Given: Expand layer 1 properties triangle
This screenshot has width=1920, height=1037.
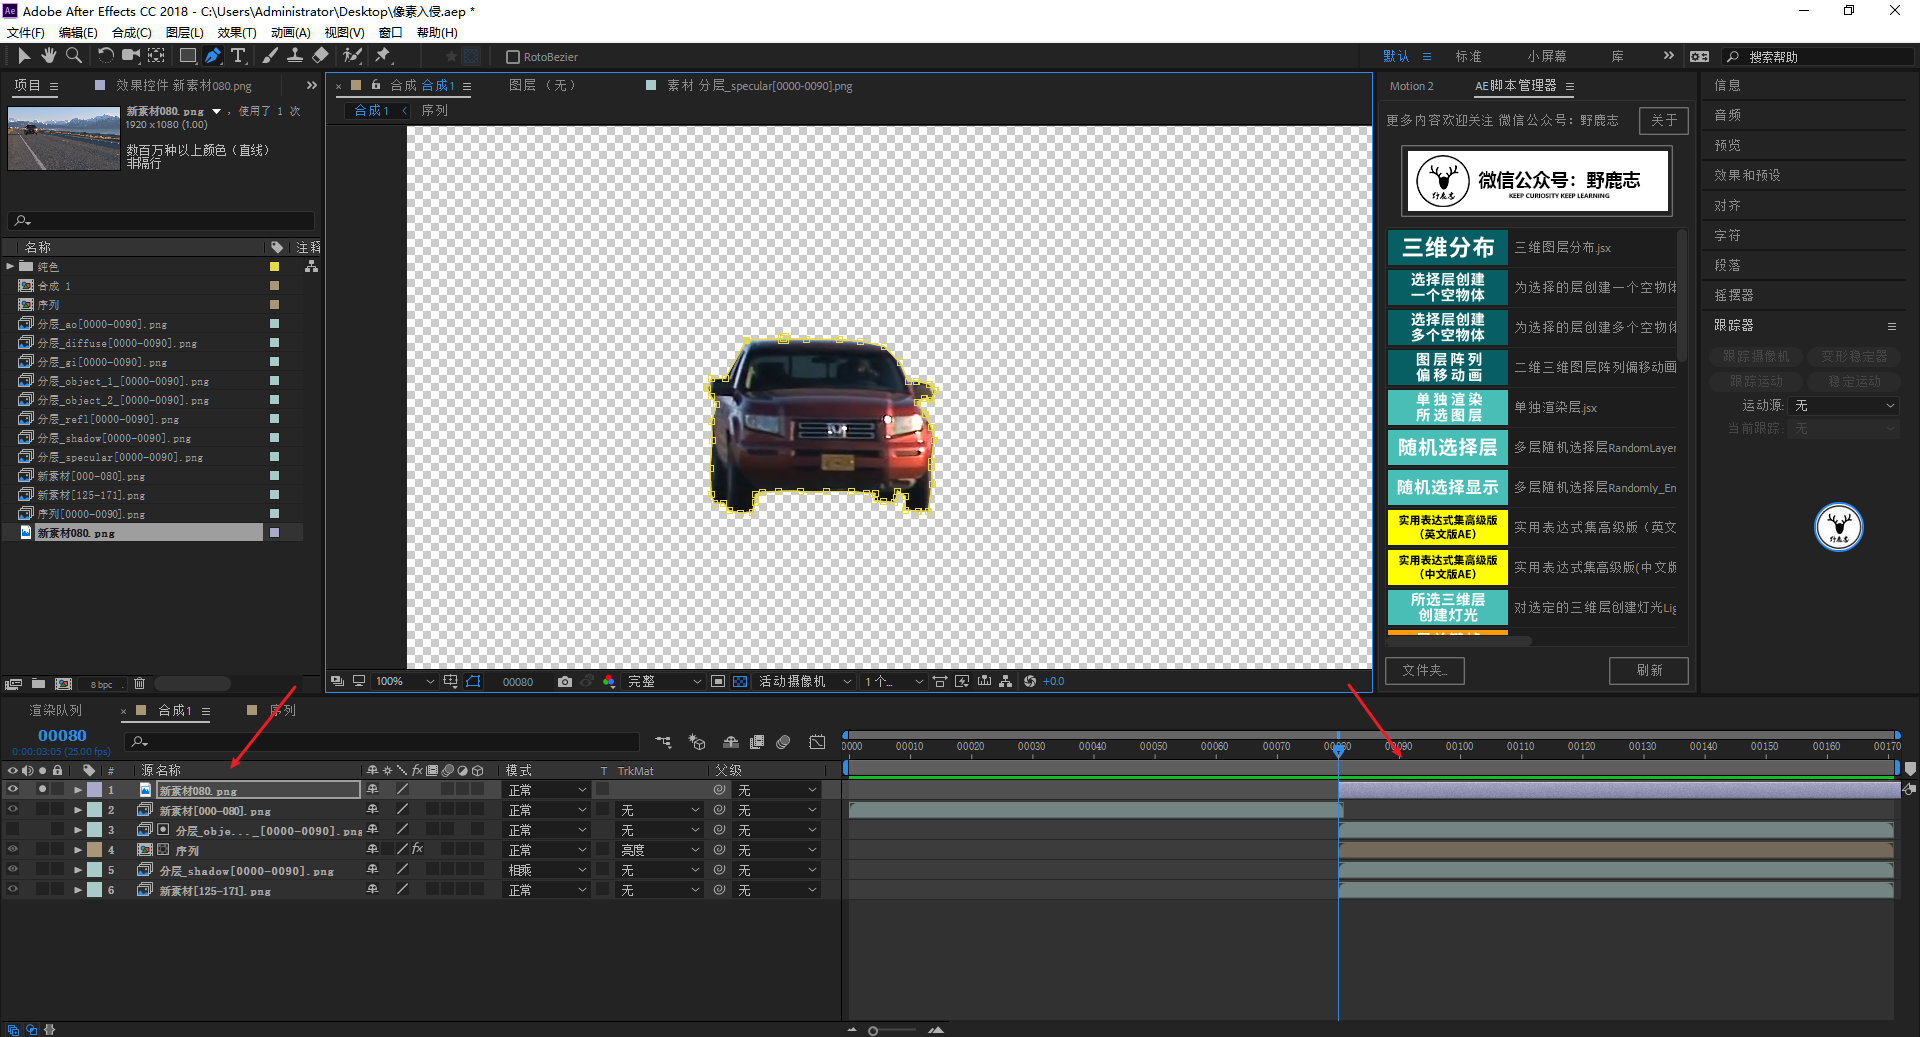Looking at the screenshot, I should (78, 790).
